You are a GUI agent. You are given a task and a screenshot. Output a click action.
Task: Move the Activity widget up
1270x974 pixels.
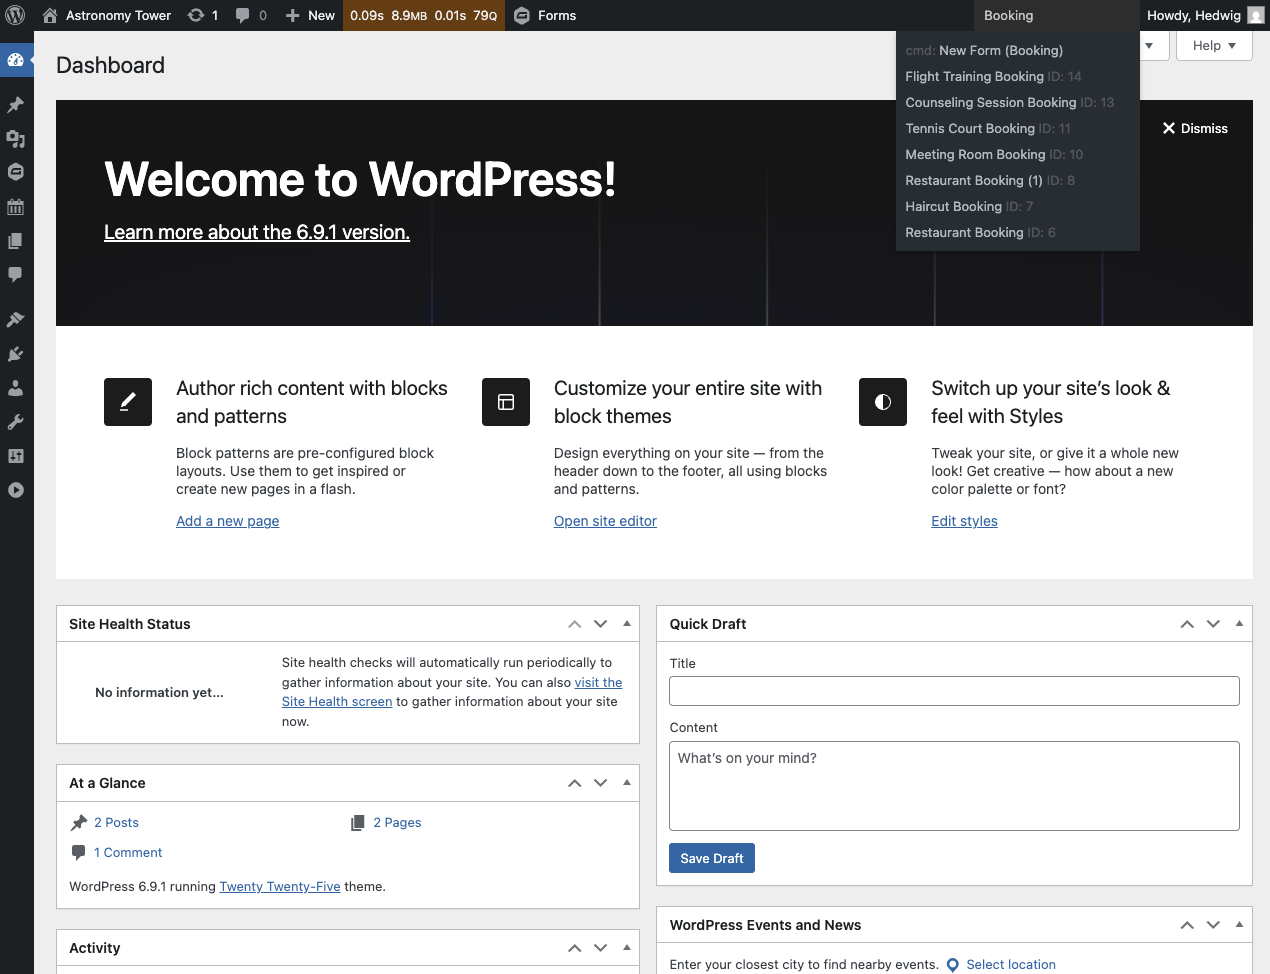click(x=574, y=948)
